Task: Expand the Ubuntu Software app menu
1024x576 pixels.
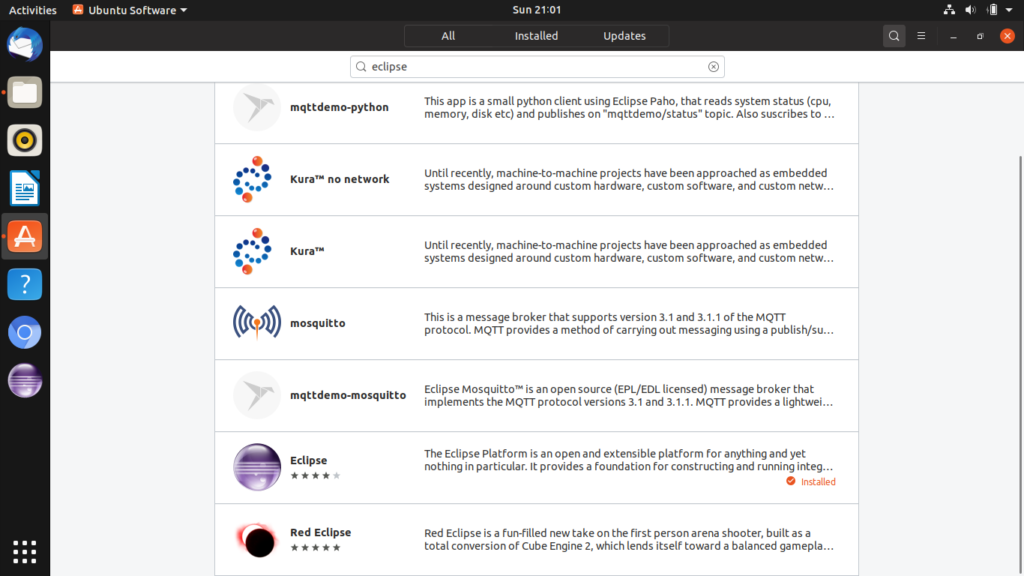Action: (129, 10)
